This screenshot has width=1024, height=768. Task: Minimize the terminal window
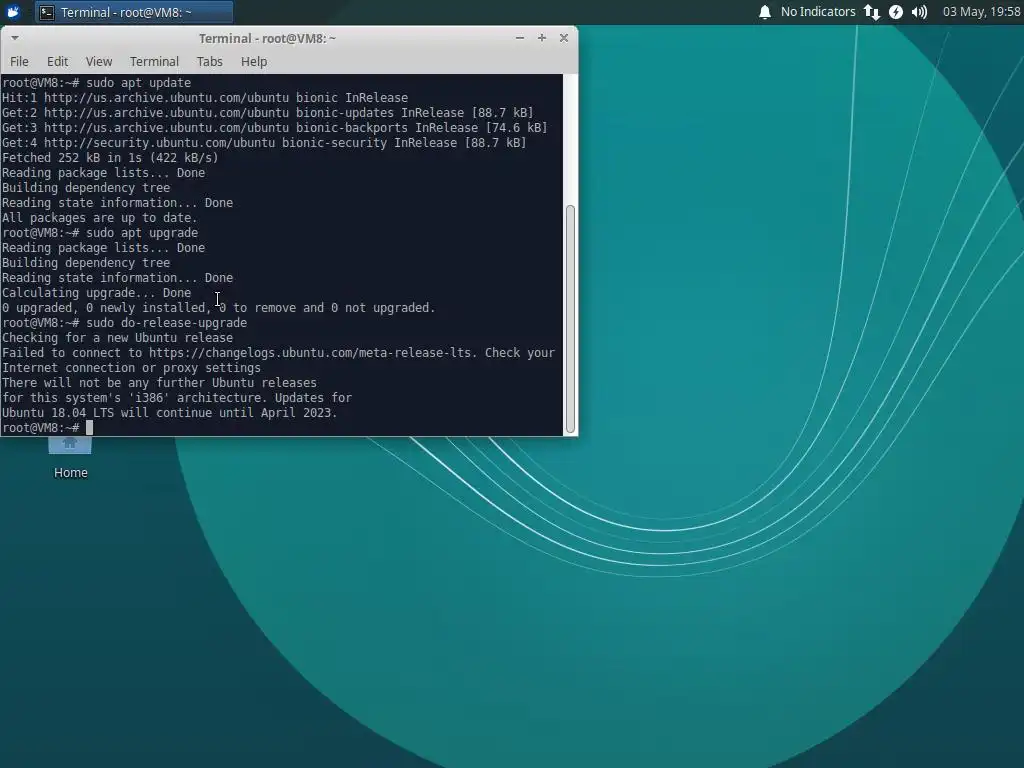point(520,38)
